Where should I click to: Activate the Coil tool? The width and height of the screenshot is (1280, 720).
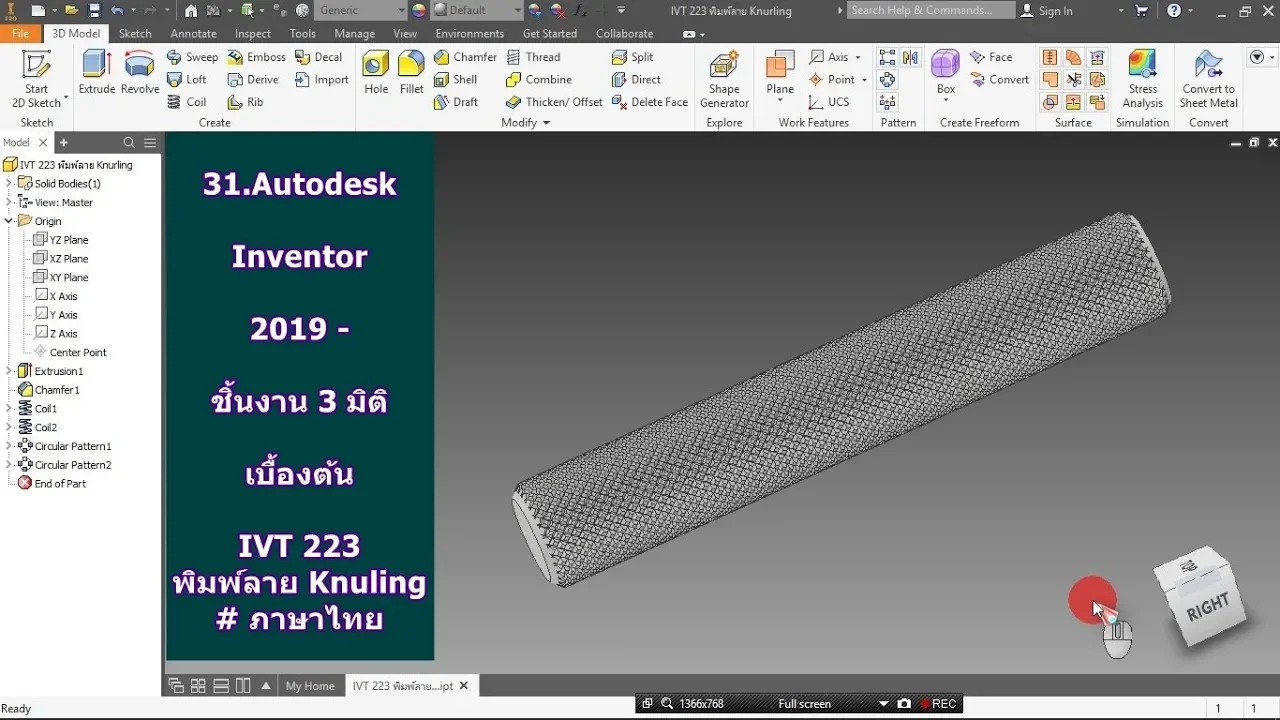[x=187, y=102]
